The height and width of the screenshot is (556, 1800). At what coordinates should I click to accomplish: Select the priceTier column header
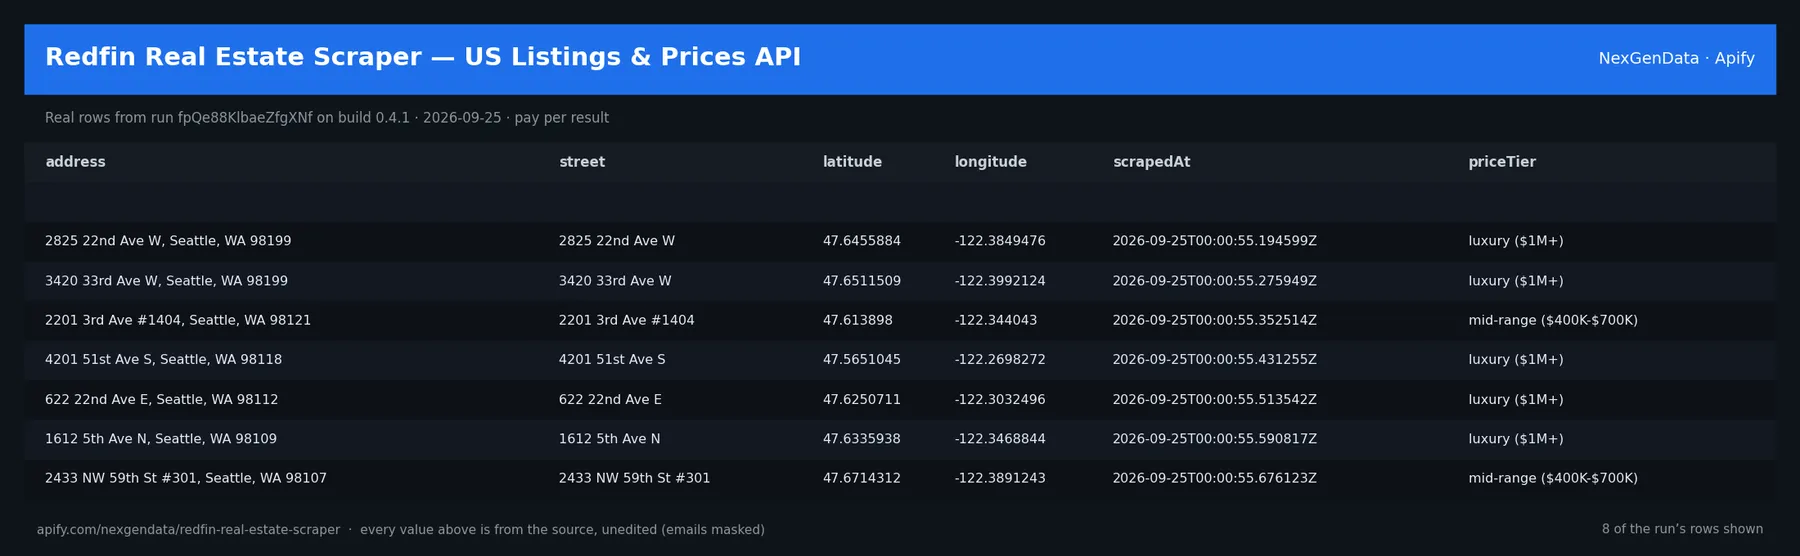[1502, 162]
